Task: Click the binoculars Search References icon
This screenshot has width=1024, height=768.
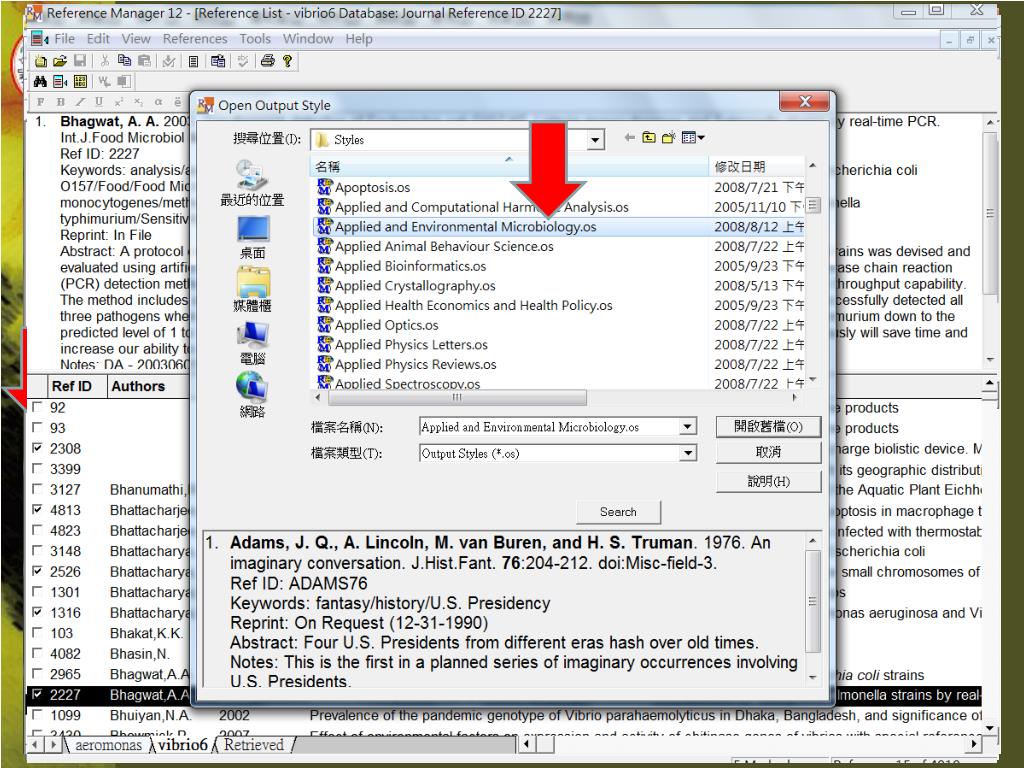Action: pos(40,82)
